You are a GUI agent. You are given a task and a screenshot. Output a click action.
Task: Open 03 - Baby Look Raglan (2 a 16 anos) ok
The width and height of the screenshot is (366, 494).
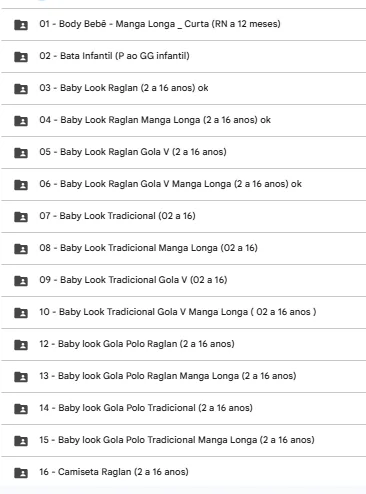183,88
